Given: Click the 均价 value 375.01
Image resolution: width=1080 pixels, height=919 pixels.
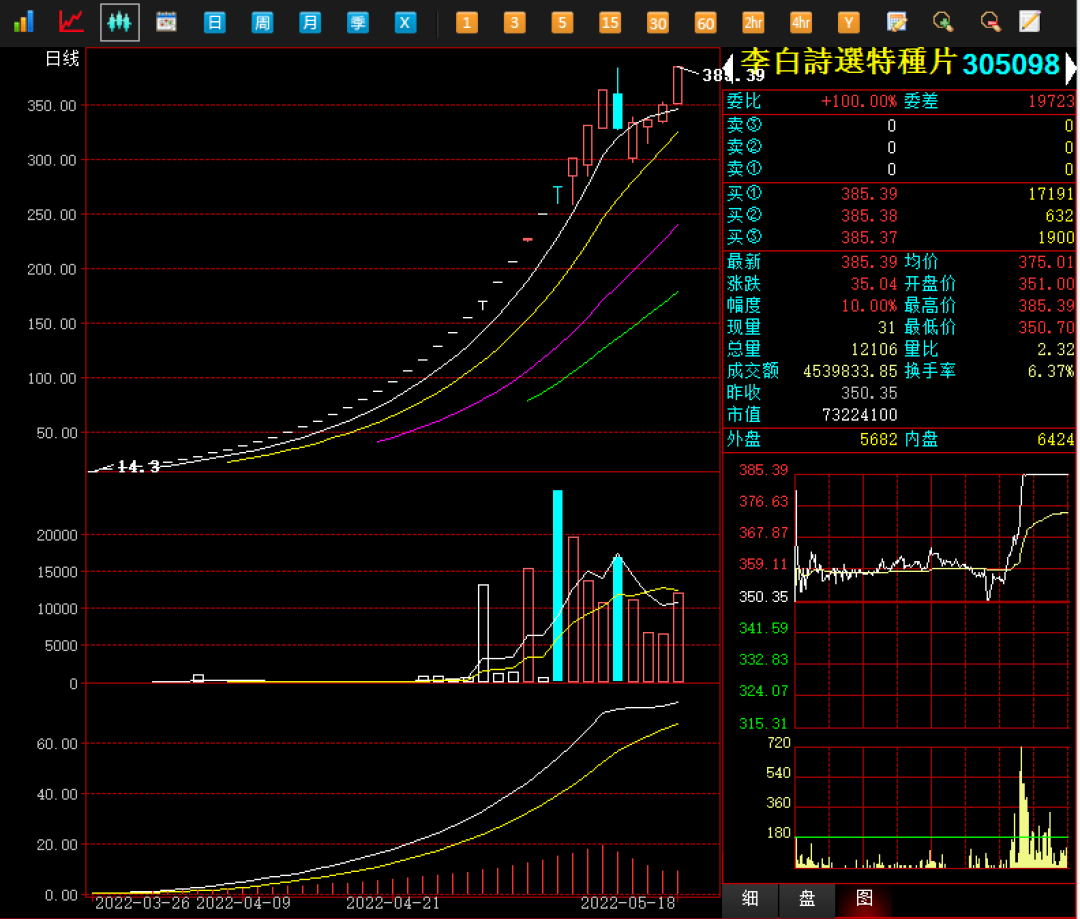Looking at the screenshot, I should [1046, 262].
